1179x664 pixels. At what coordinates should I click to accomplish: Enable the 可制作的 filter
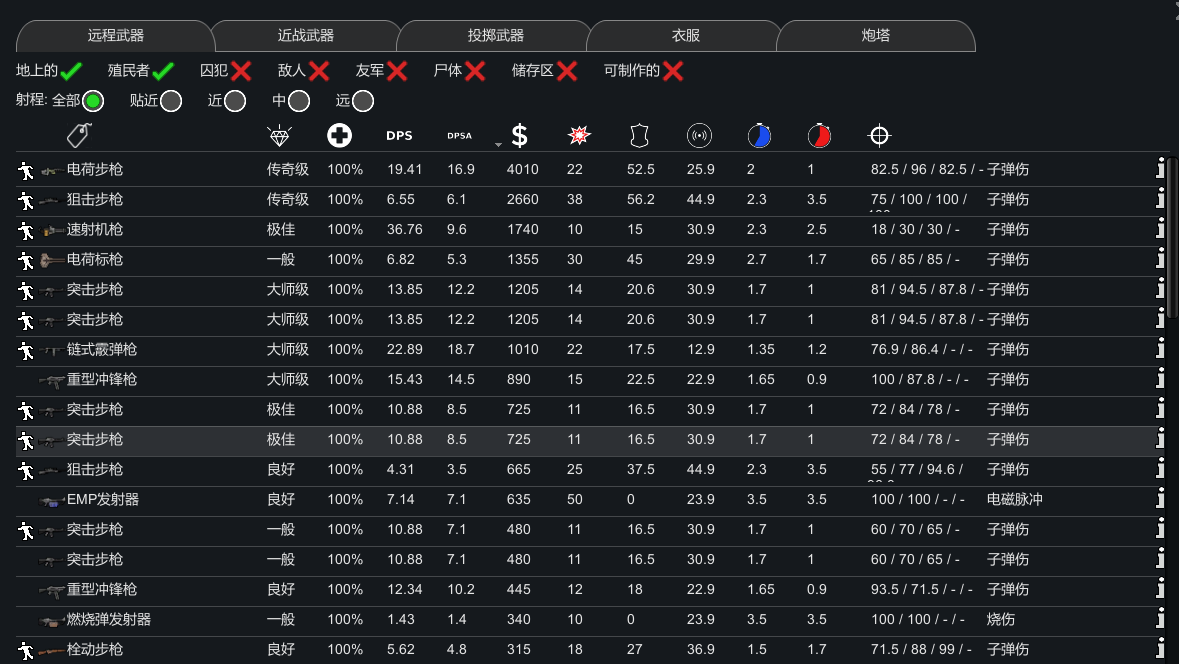[x=673, y=71]
